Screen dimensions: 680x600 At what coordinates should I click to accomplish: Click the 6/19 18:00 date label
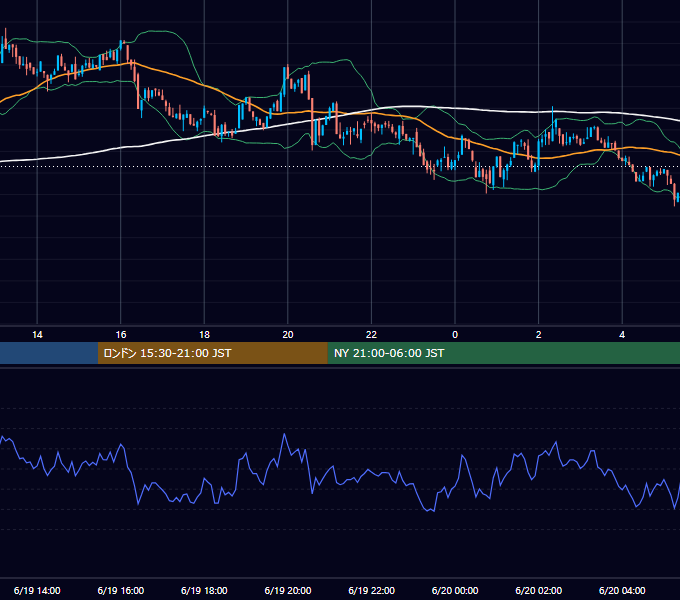pos(204,590)
